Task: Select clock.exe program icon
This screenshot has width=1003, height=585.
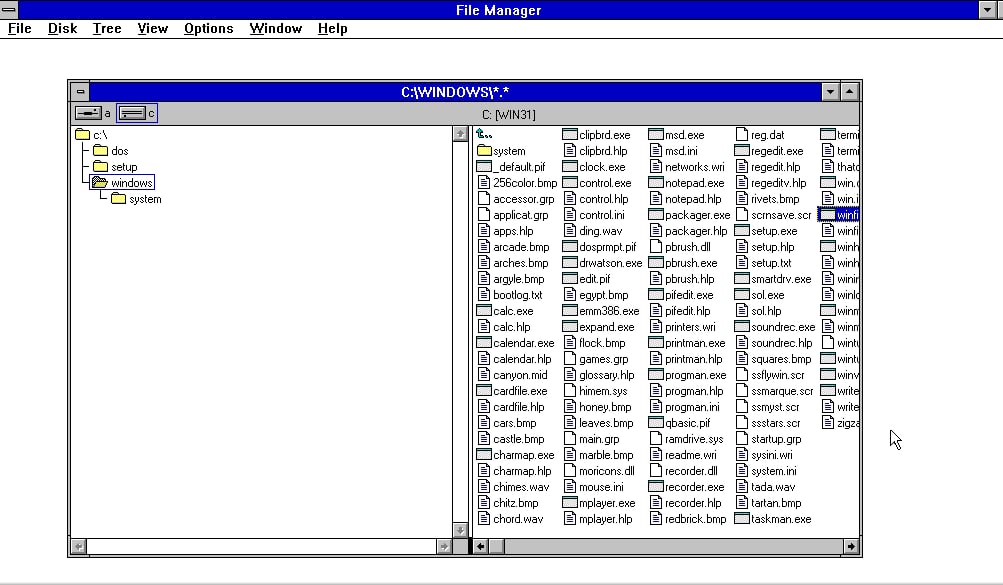Action: click(x=569, y=167)
